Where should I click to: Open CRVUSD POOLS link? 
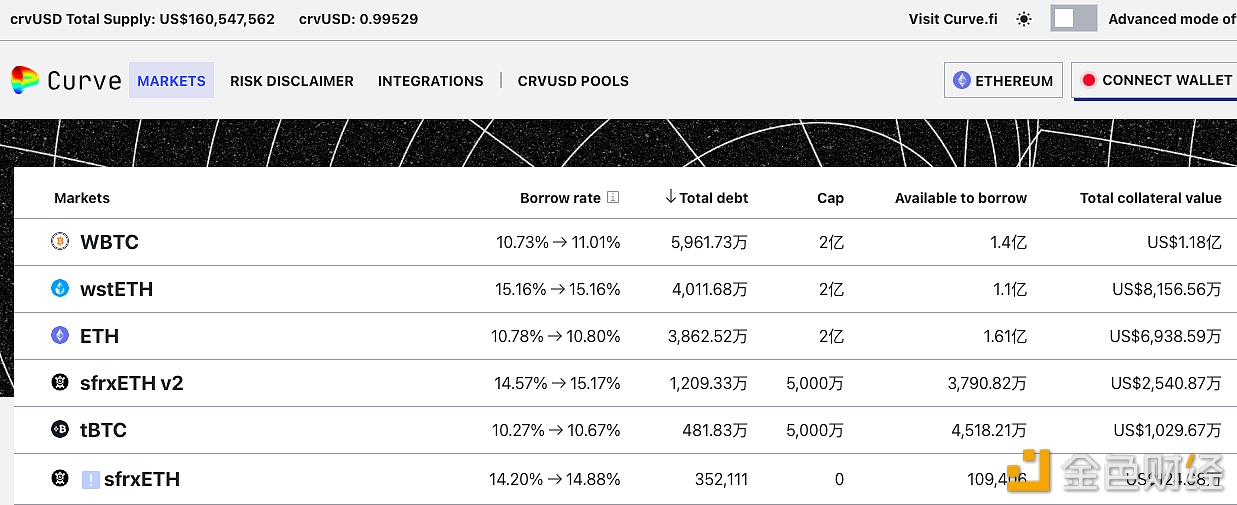[573, 81]
